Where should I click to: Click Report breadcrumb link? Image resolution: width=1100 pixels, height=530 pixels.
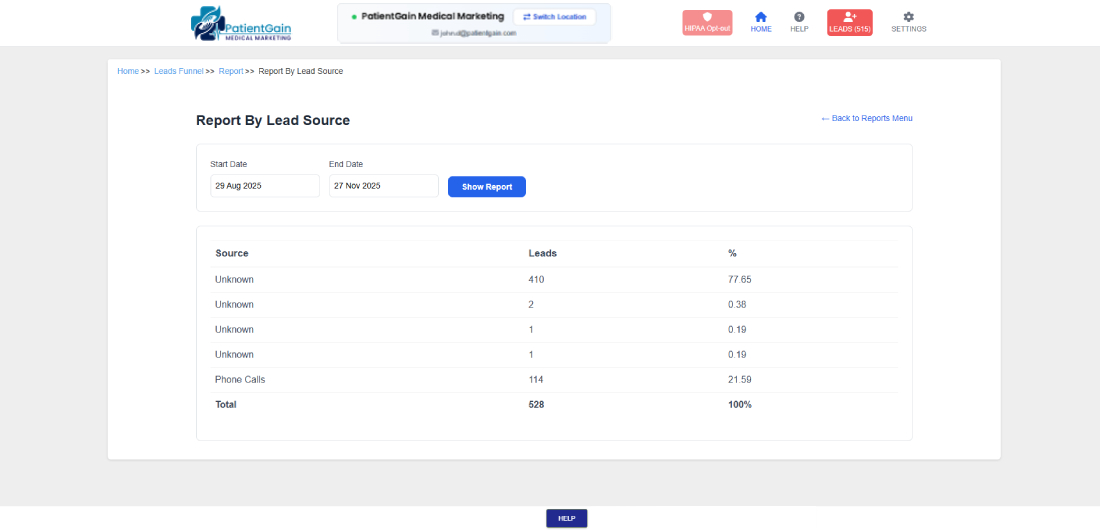(231, 71)
